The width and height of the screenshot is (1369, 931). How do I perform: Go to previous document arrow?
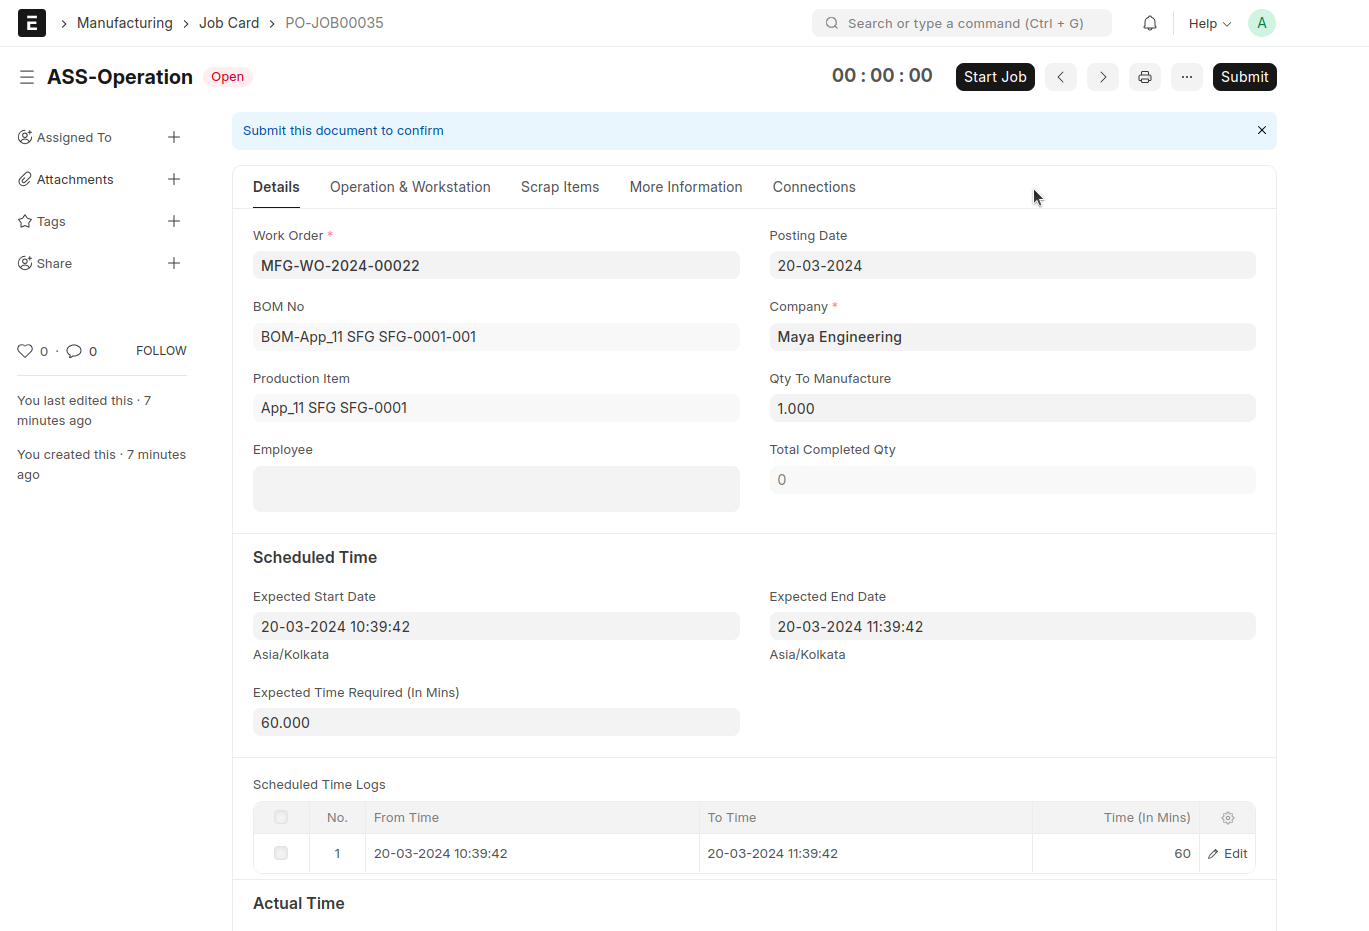[x=1061, y=77]
